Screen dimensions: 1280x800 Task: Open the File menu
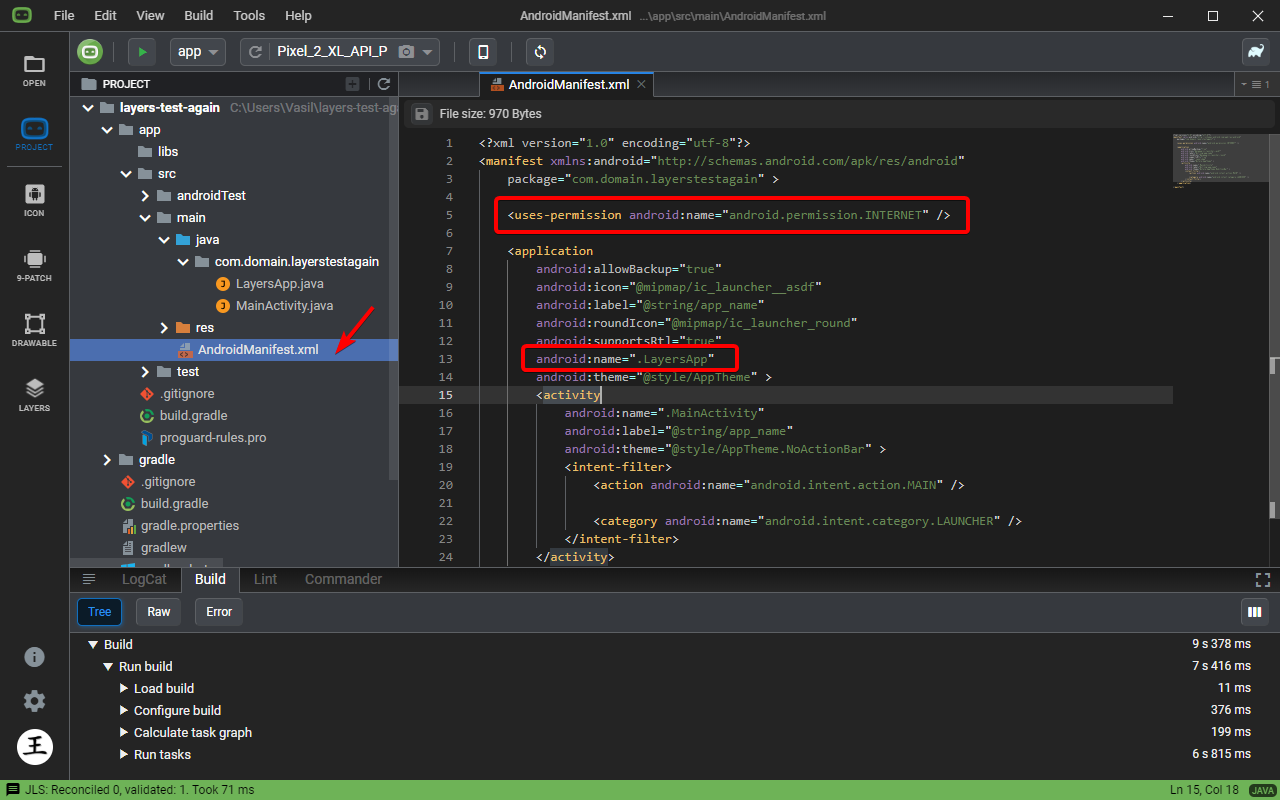(64, 16)
